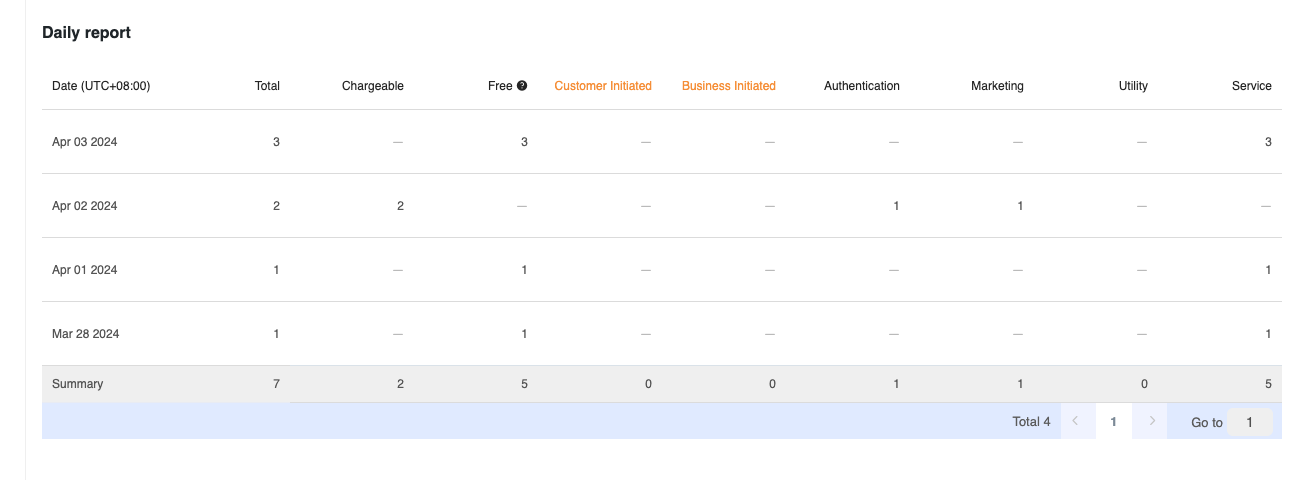The image size is (1308, 480).
Task: Click the Daily report heading
Action: click(86, 33)
